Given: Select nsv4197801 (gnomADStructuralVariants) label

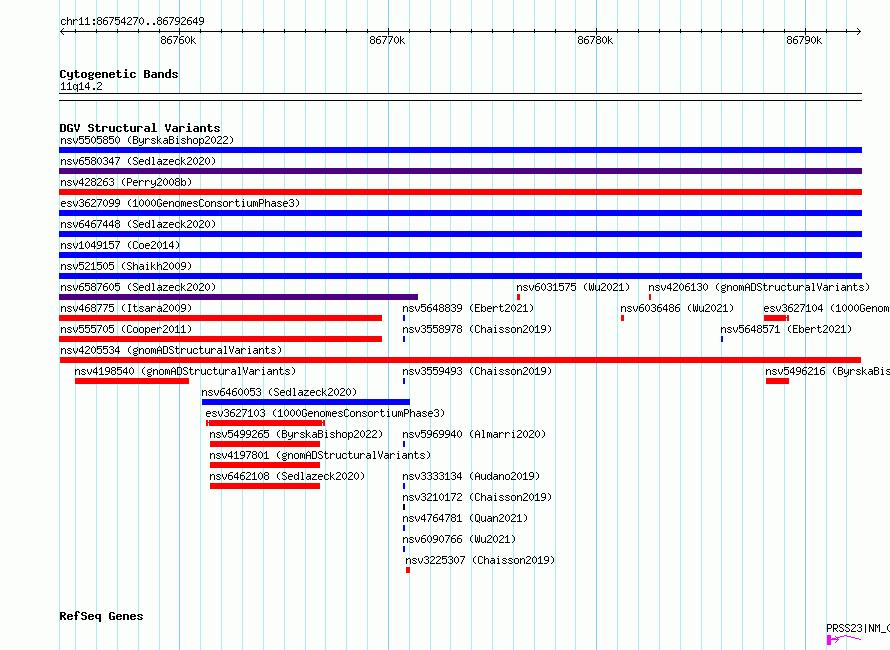Looking at the screenshot, I should pyautogui.click(x=320, y=455).
